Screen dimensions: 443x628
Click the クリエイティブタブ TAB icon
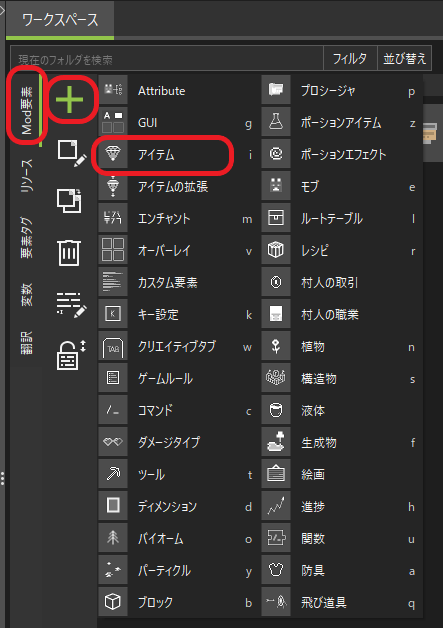pos(113,346)
